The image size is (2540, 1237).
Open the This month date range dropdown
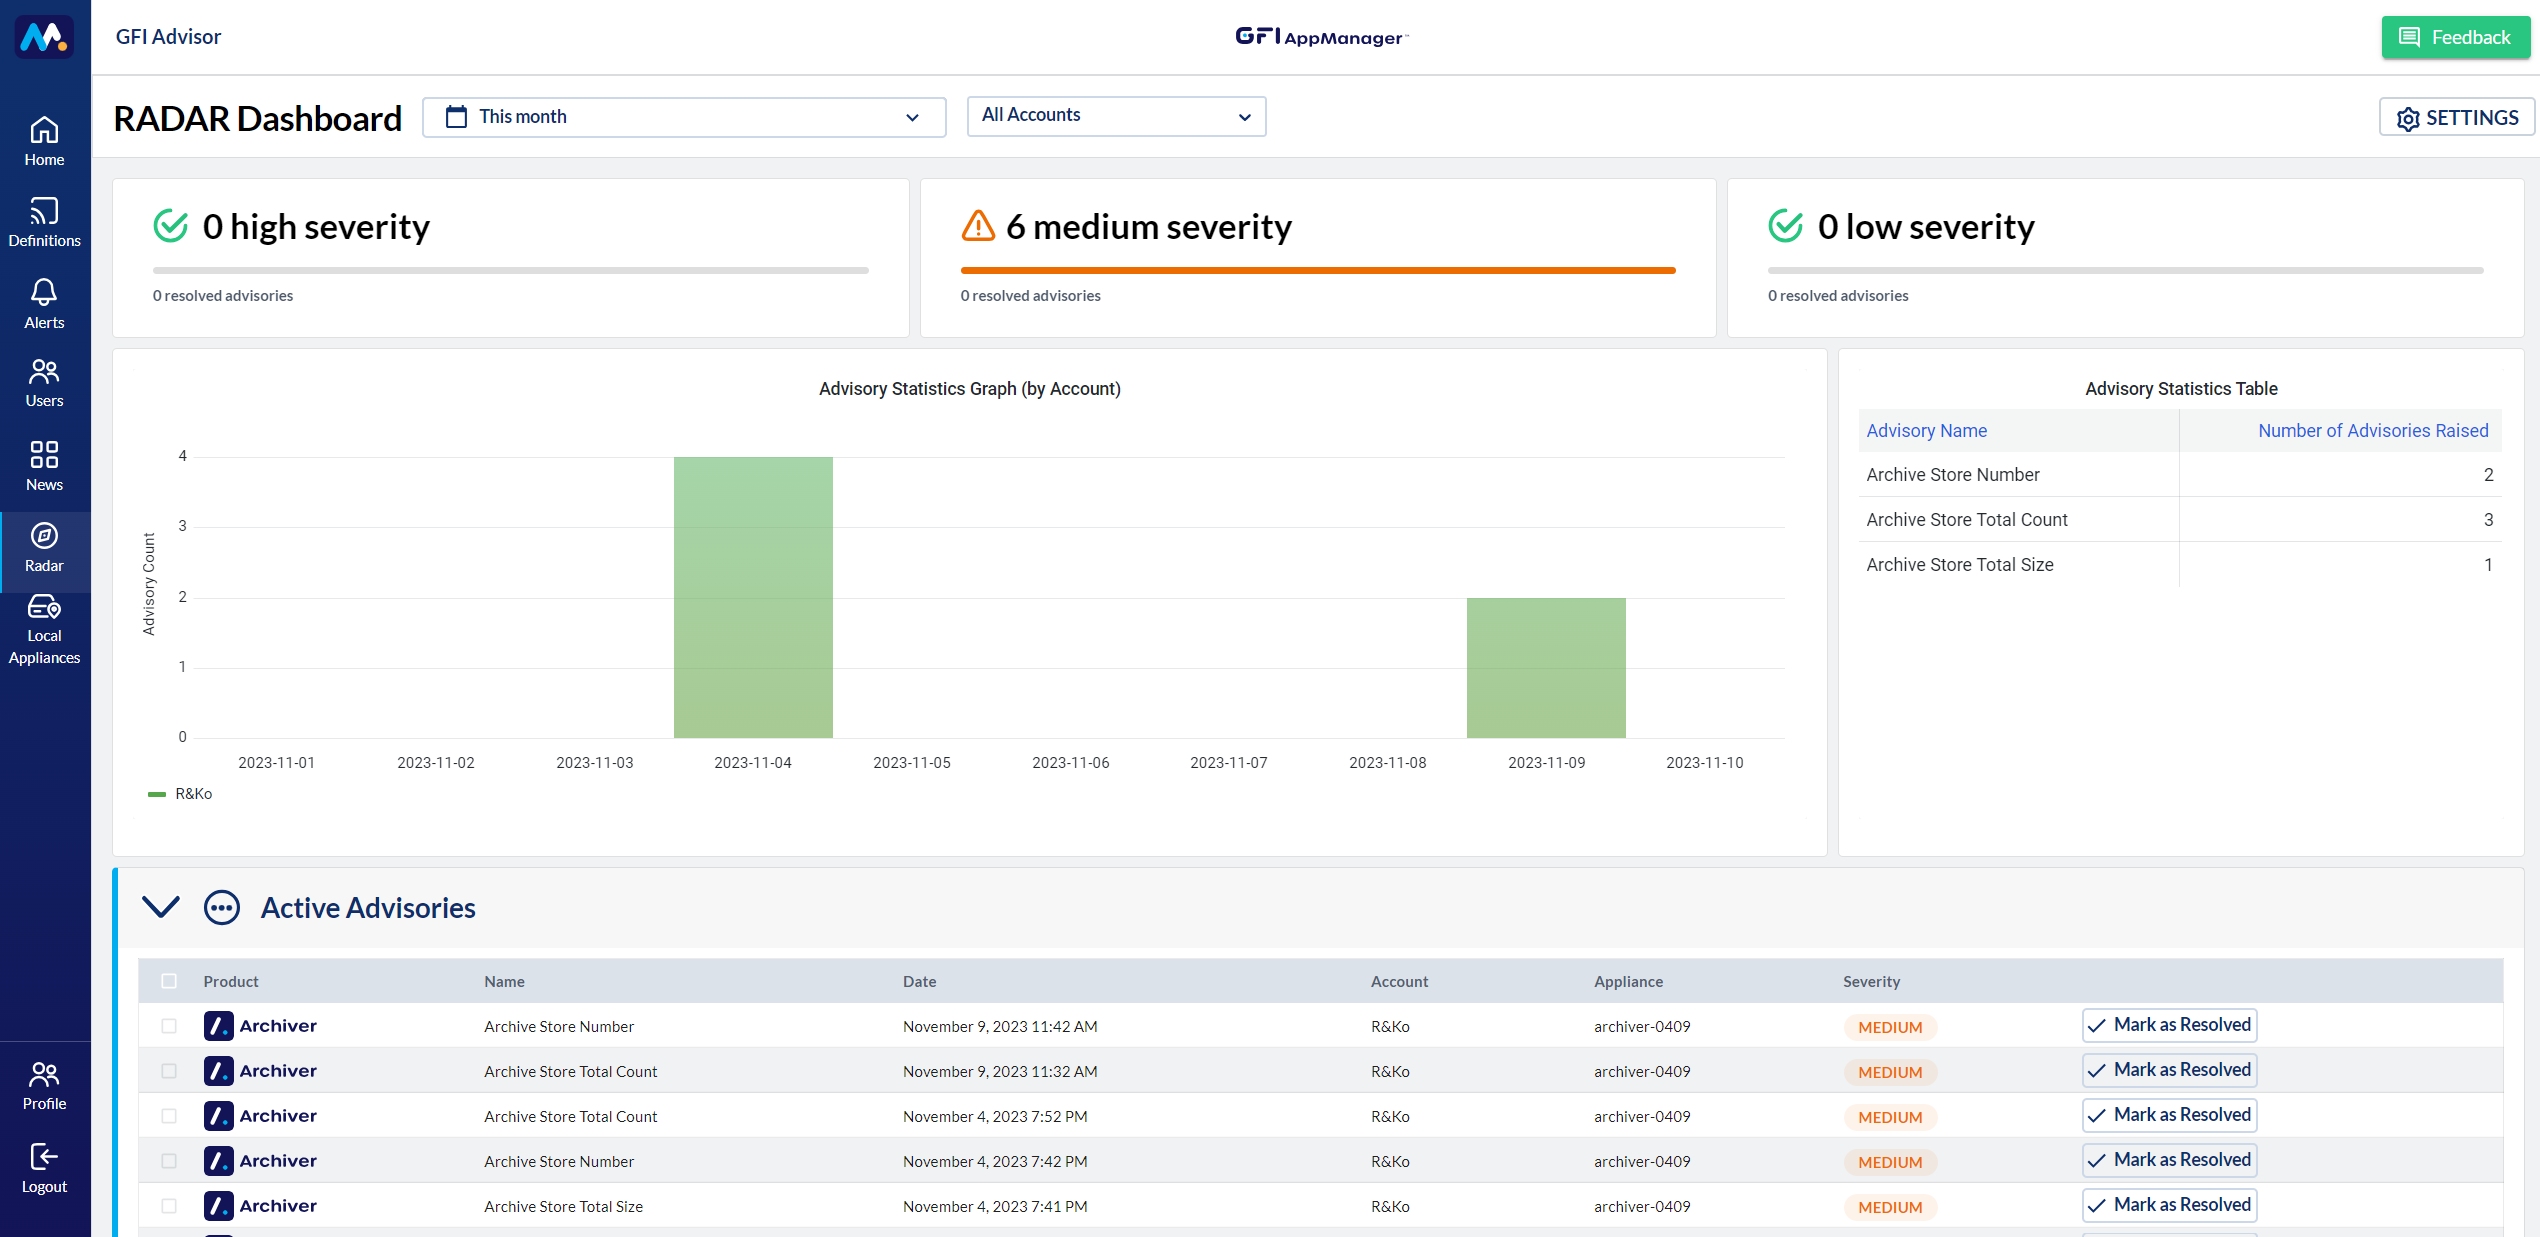coord(684,117)
